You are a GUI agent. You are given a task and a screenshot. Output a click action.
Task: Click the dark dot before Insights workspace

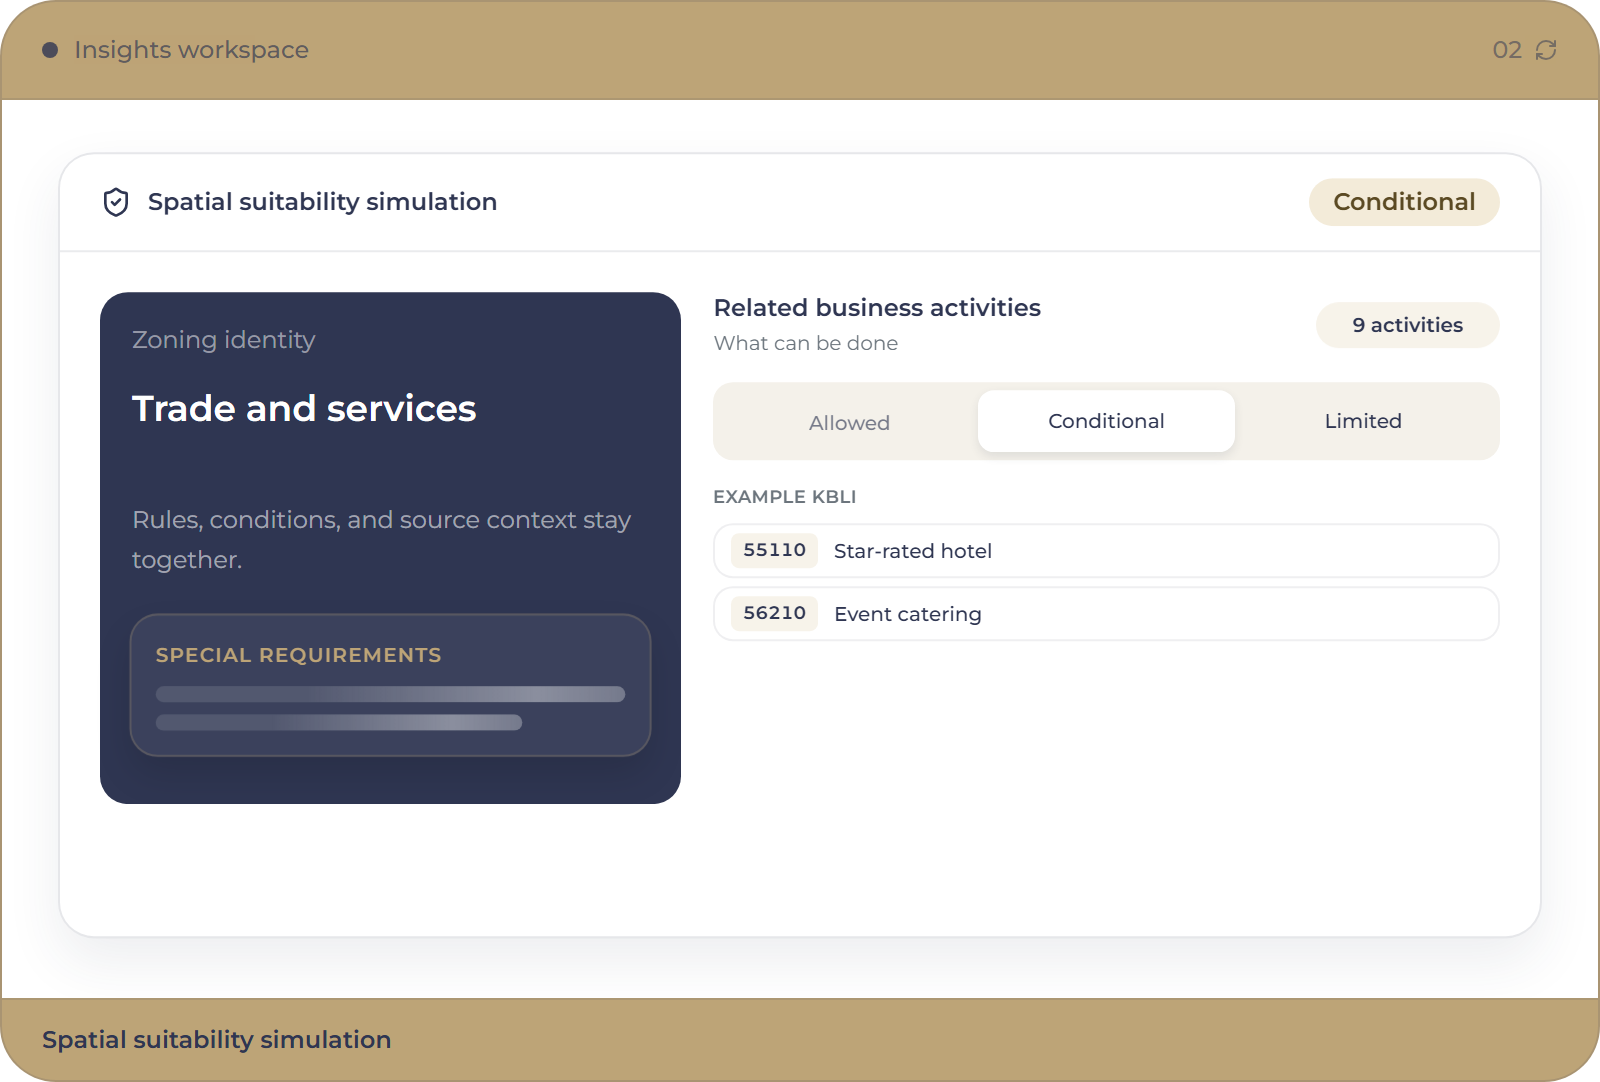click(x=50, y=50)
